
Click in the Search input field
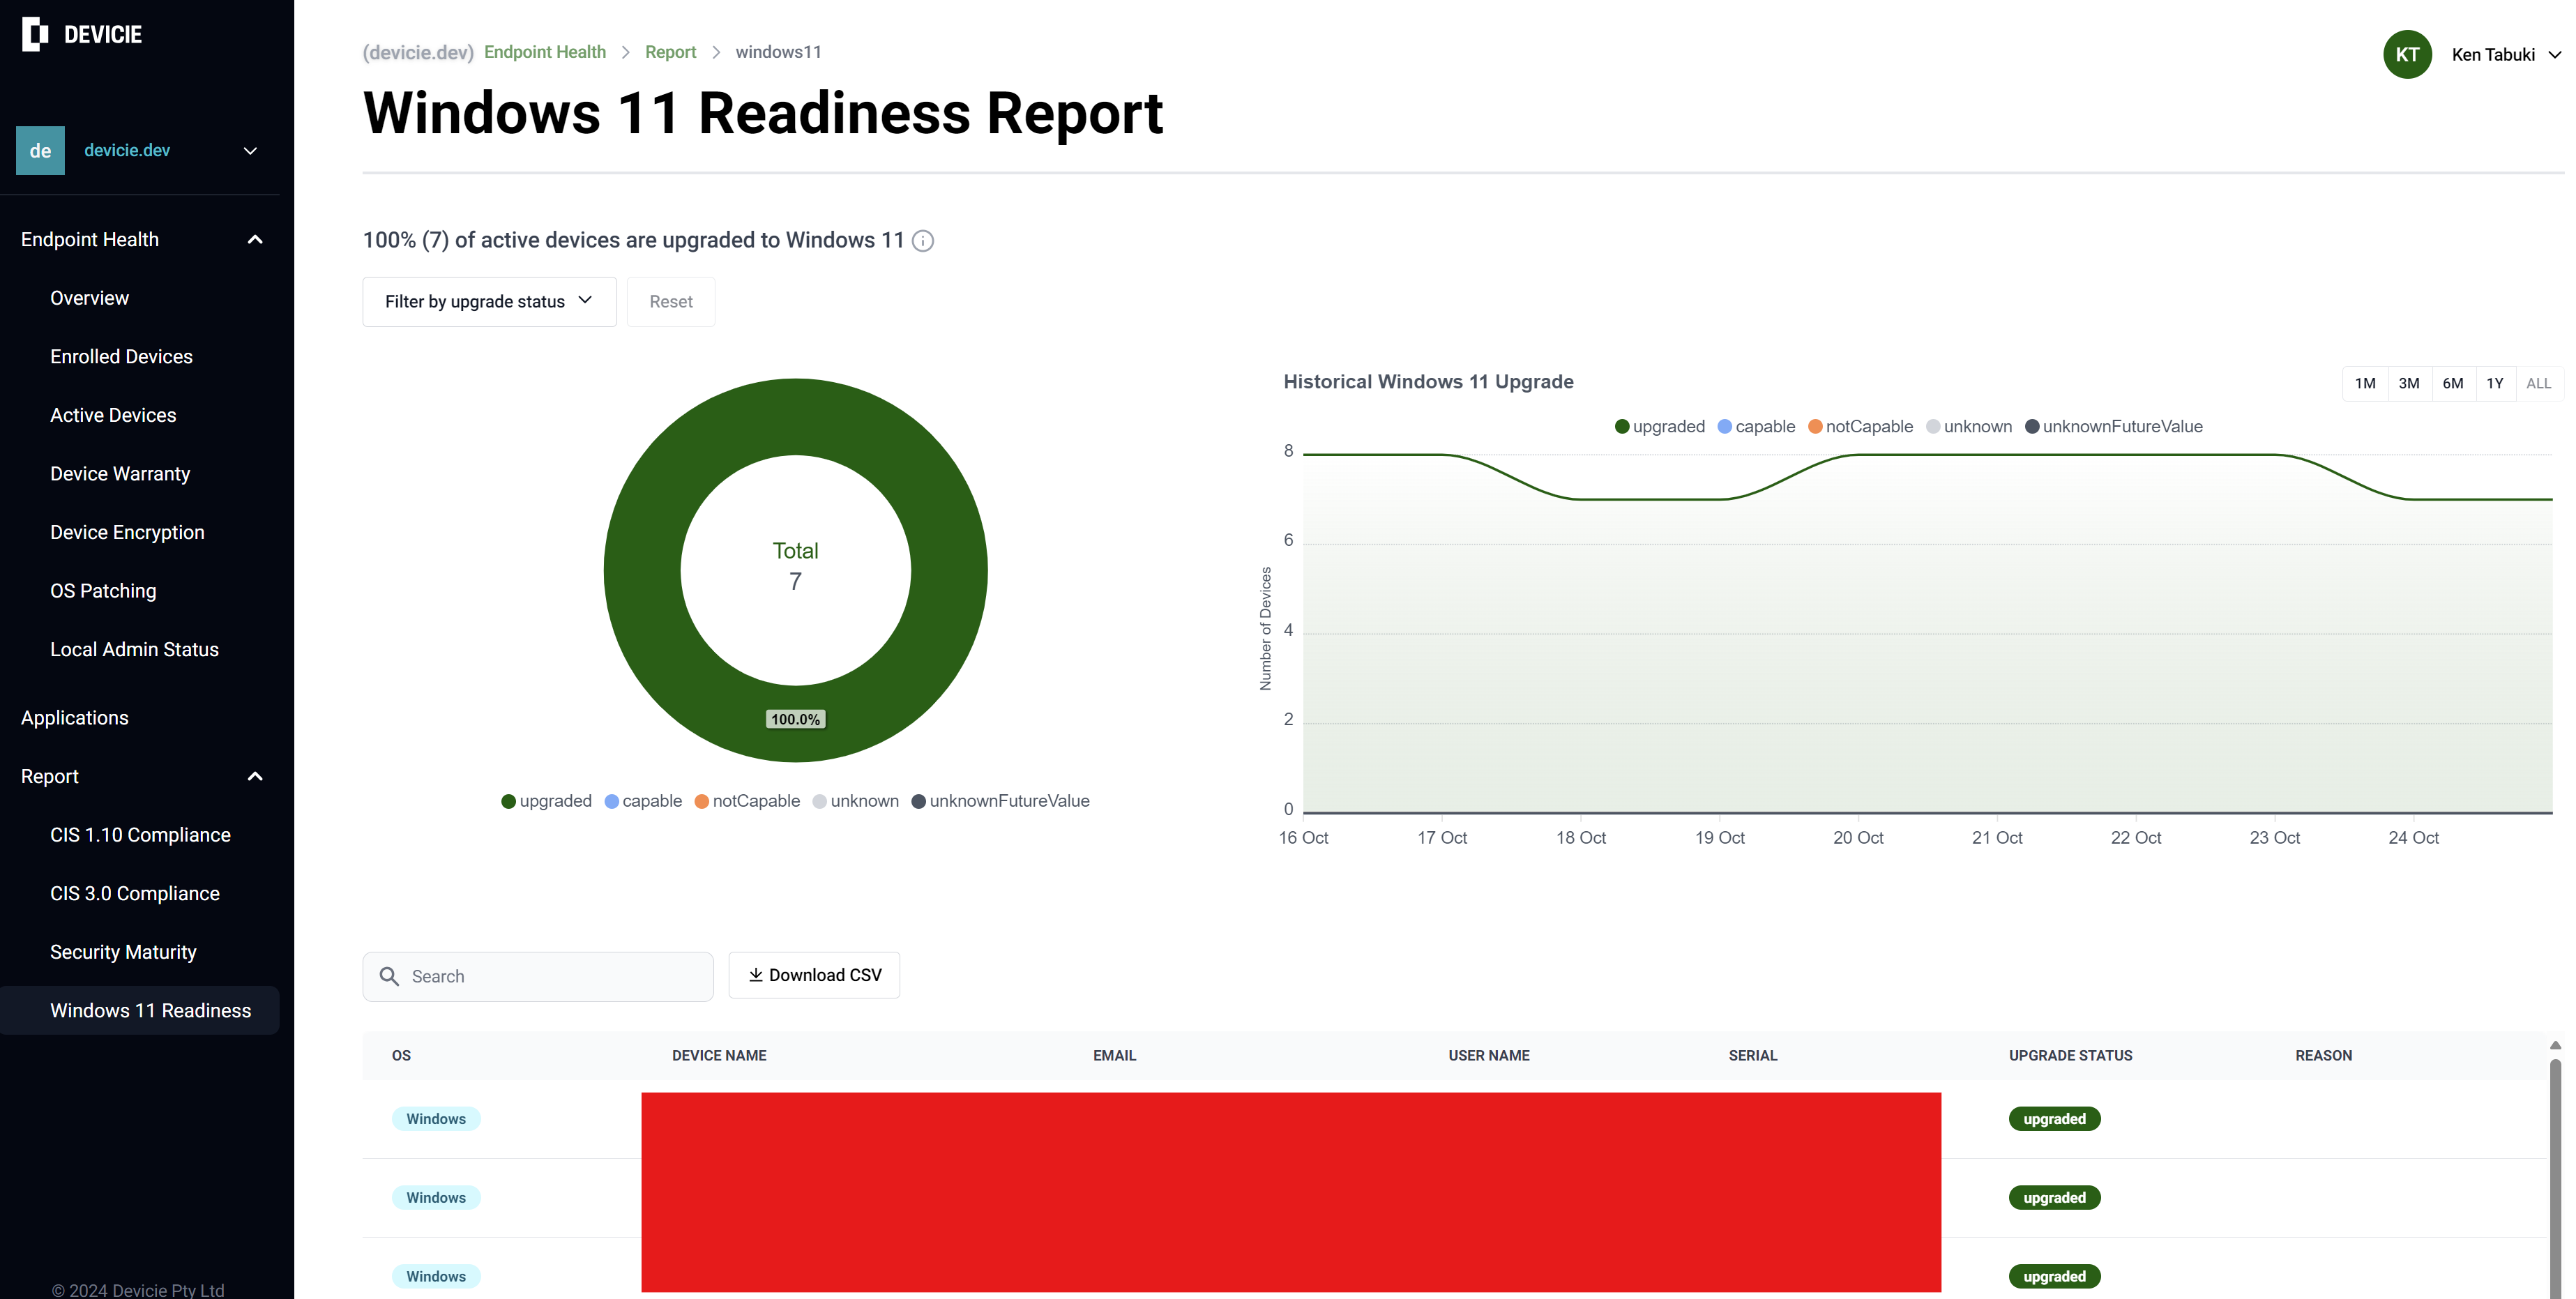pyautogui.click(x=538, y=977)
